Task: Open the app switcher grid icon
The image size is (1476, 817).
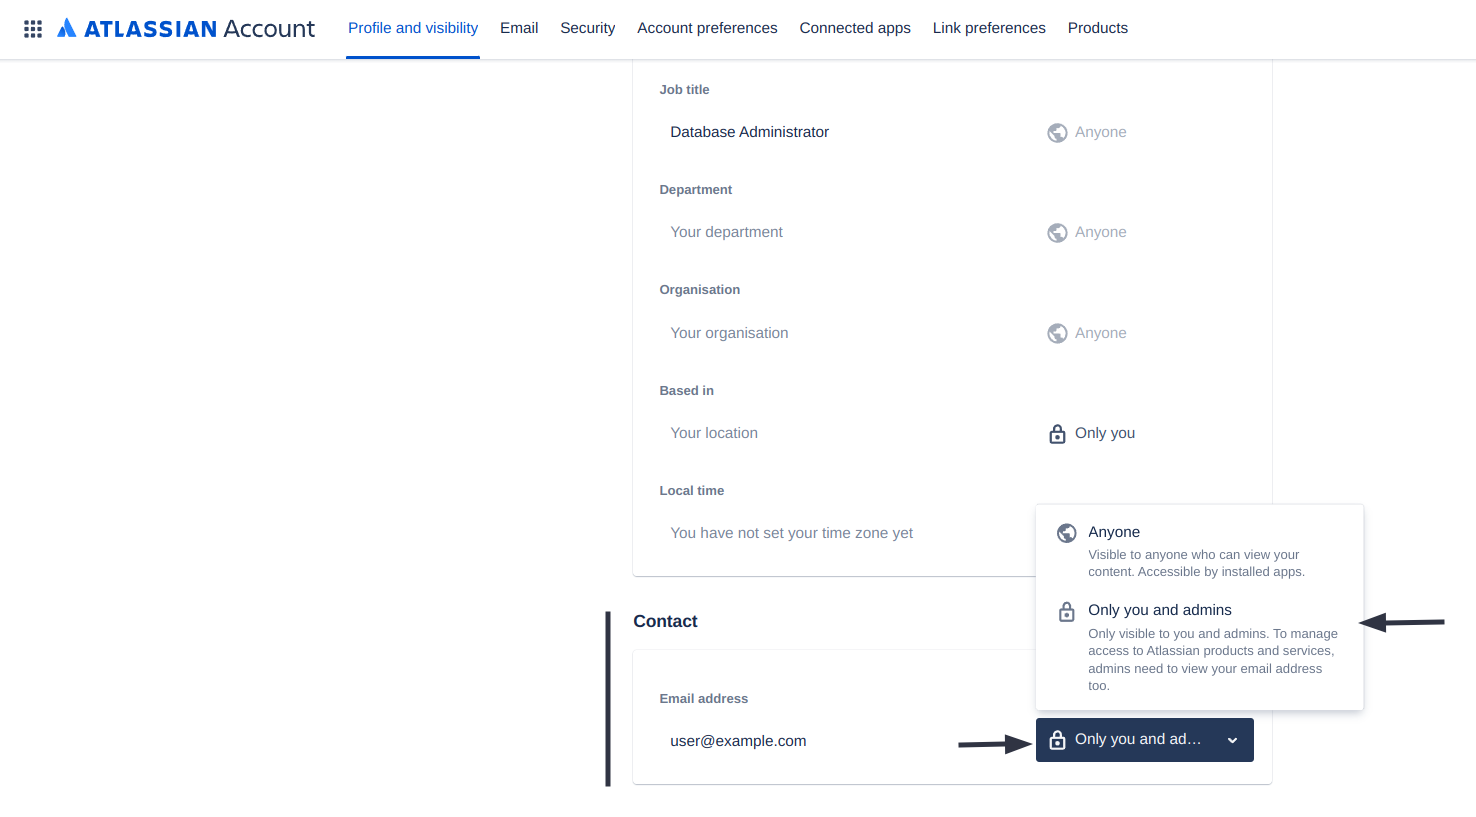Action: click(x=33, y=29)
